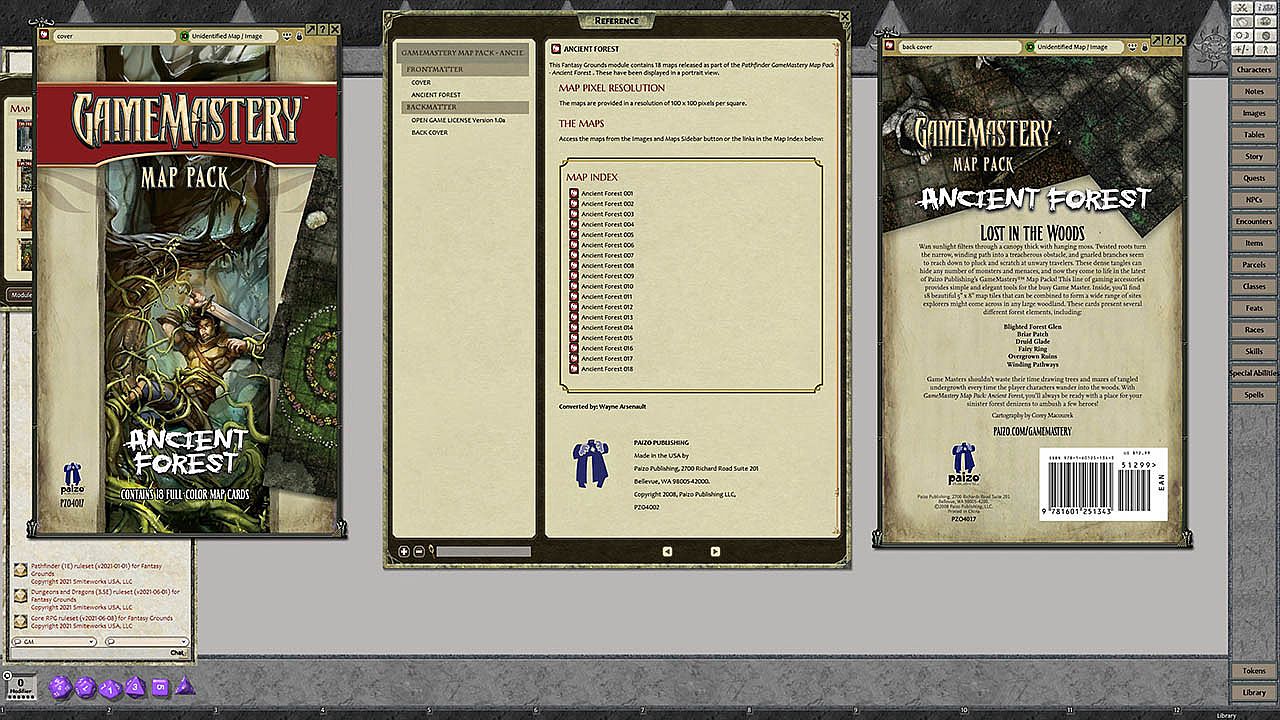
Task: Click the link icon beside Ancient Forest 012
Action: pos(574,307)
